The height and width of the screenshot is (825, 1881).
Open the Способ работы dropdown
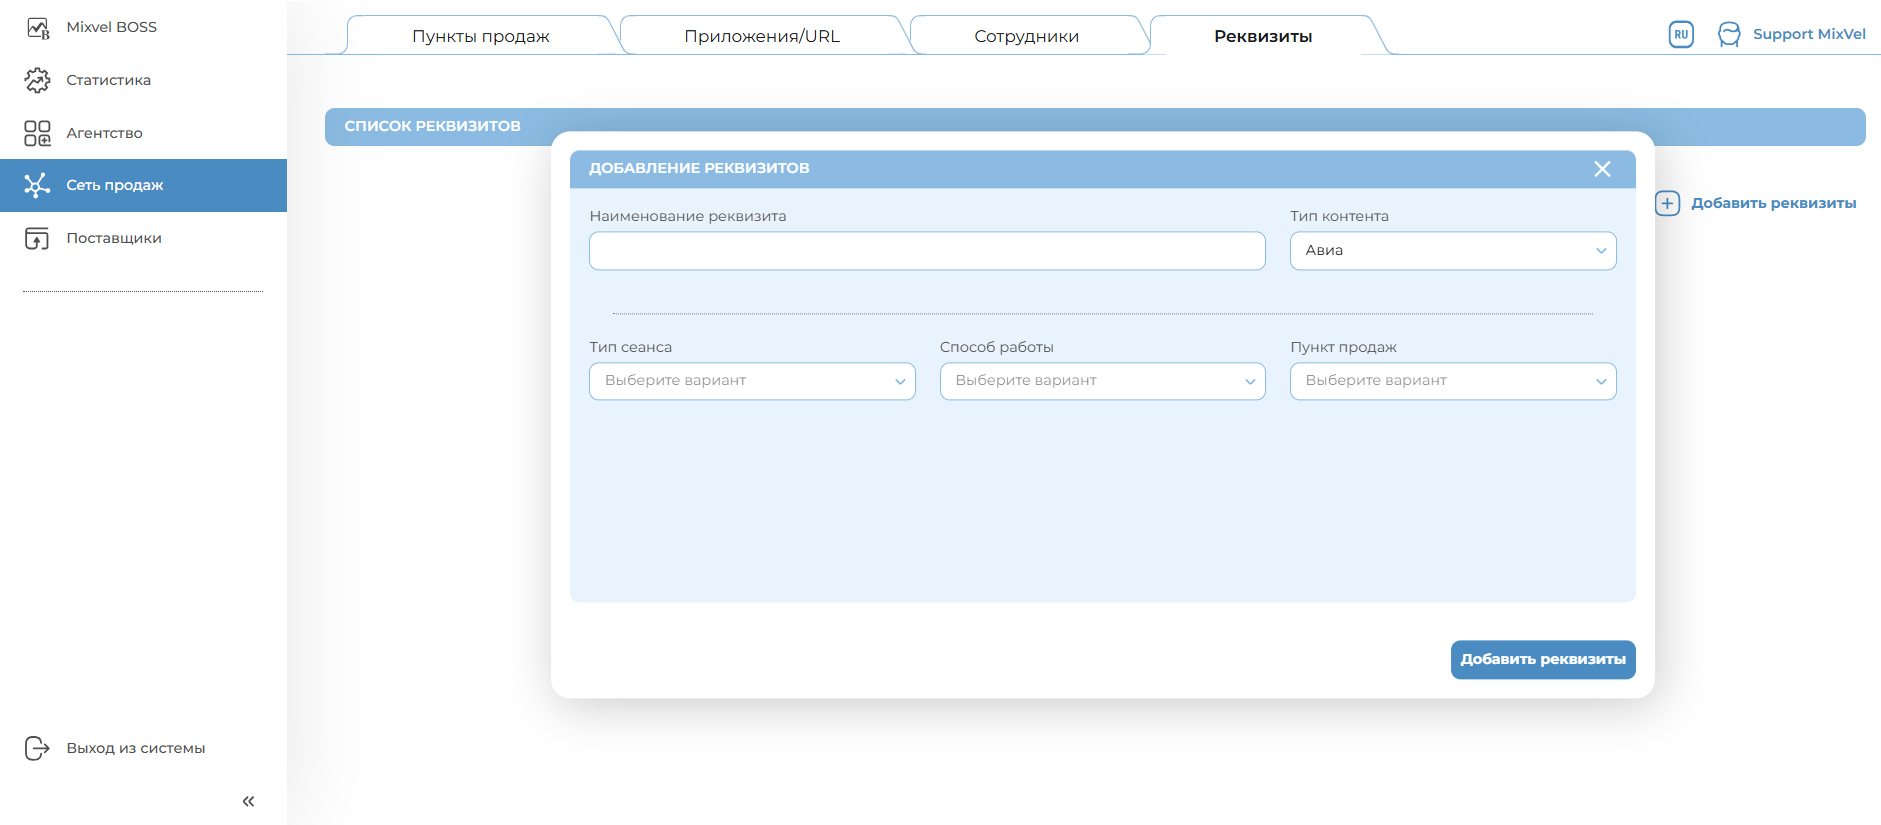tap(1102, 381)
